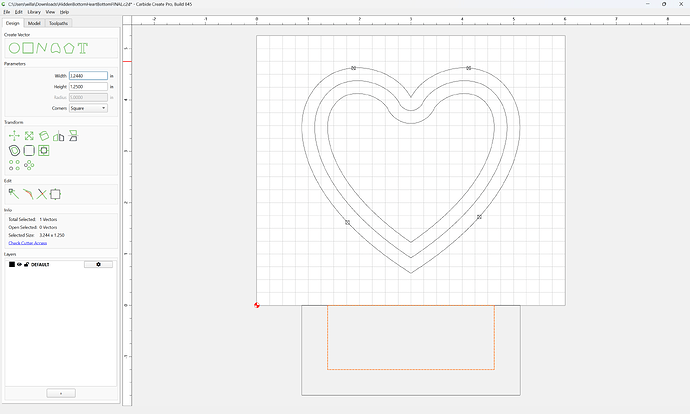Click the crossed-lines Trim Vectors tool

(42, 194)
